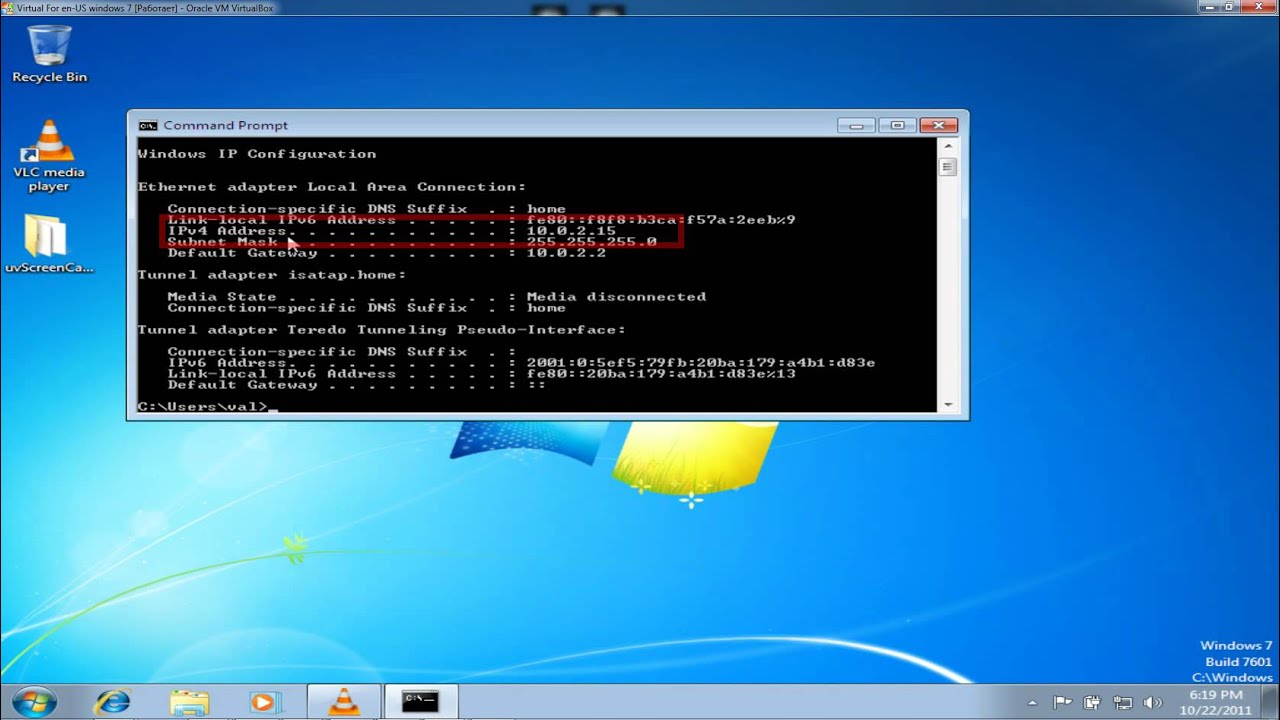Close the Command Prompt window
Screen dimensions: 1280x720
click(938, 125)
